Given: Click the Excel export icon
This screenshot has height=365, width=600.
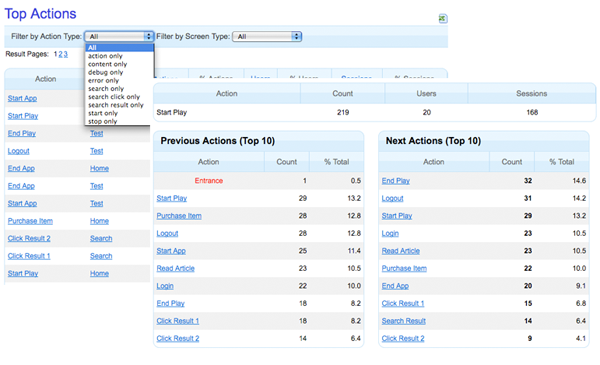Looking at the screenshot, I should coord(443,18).
